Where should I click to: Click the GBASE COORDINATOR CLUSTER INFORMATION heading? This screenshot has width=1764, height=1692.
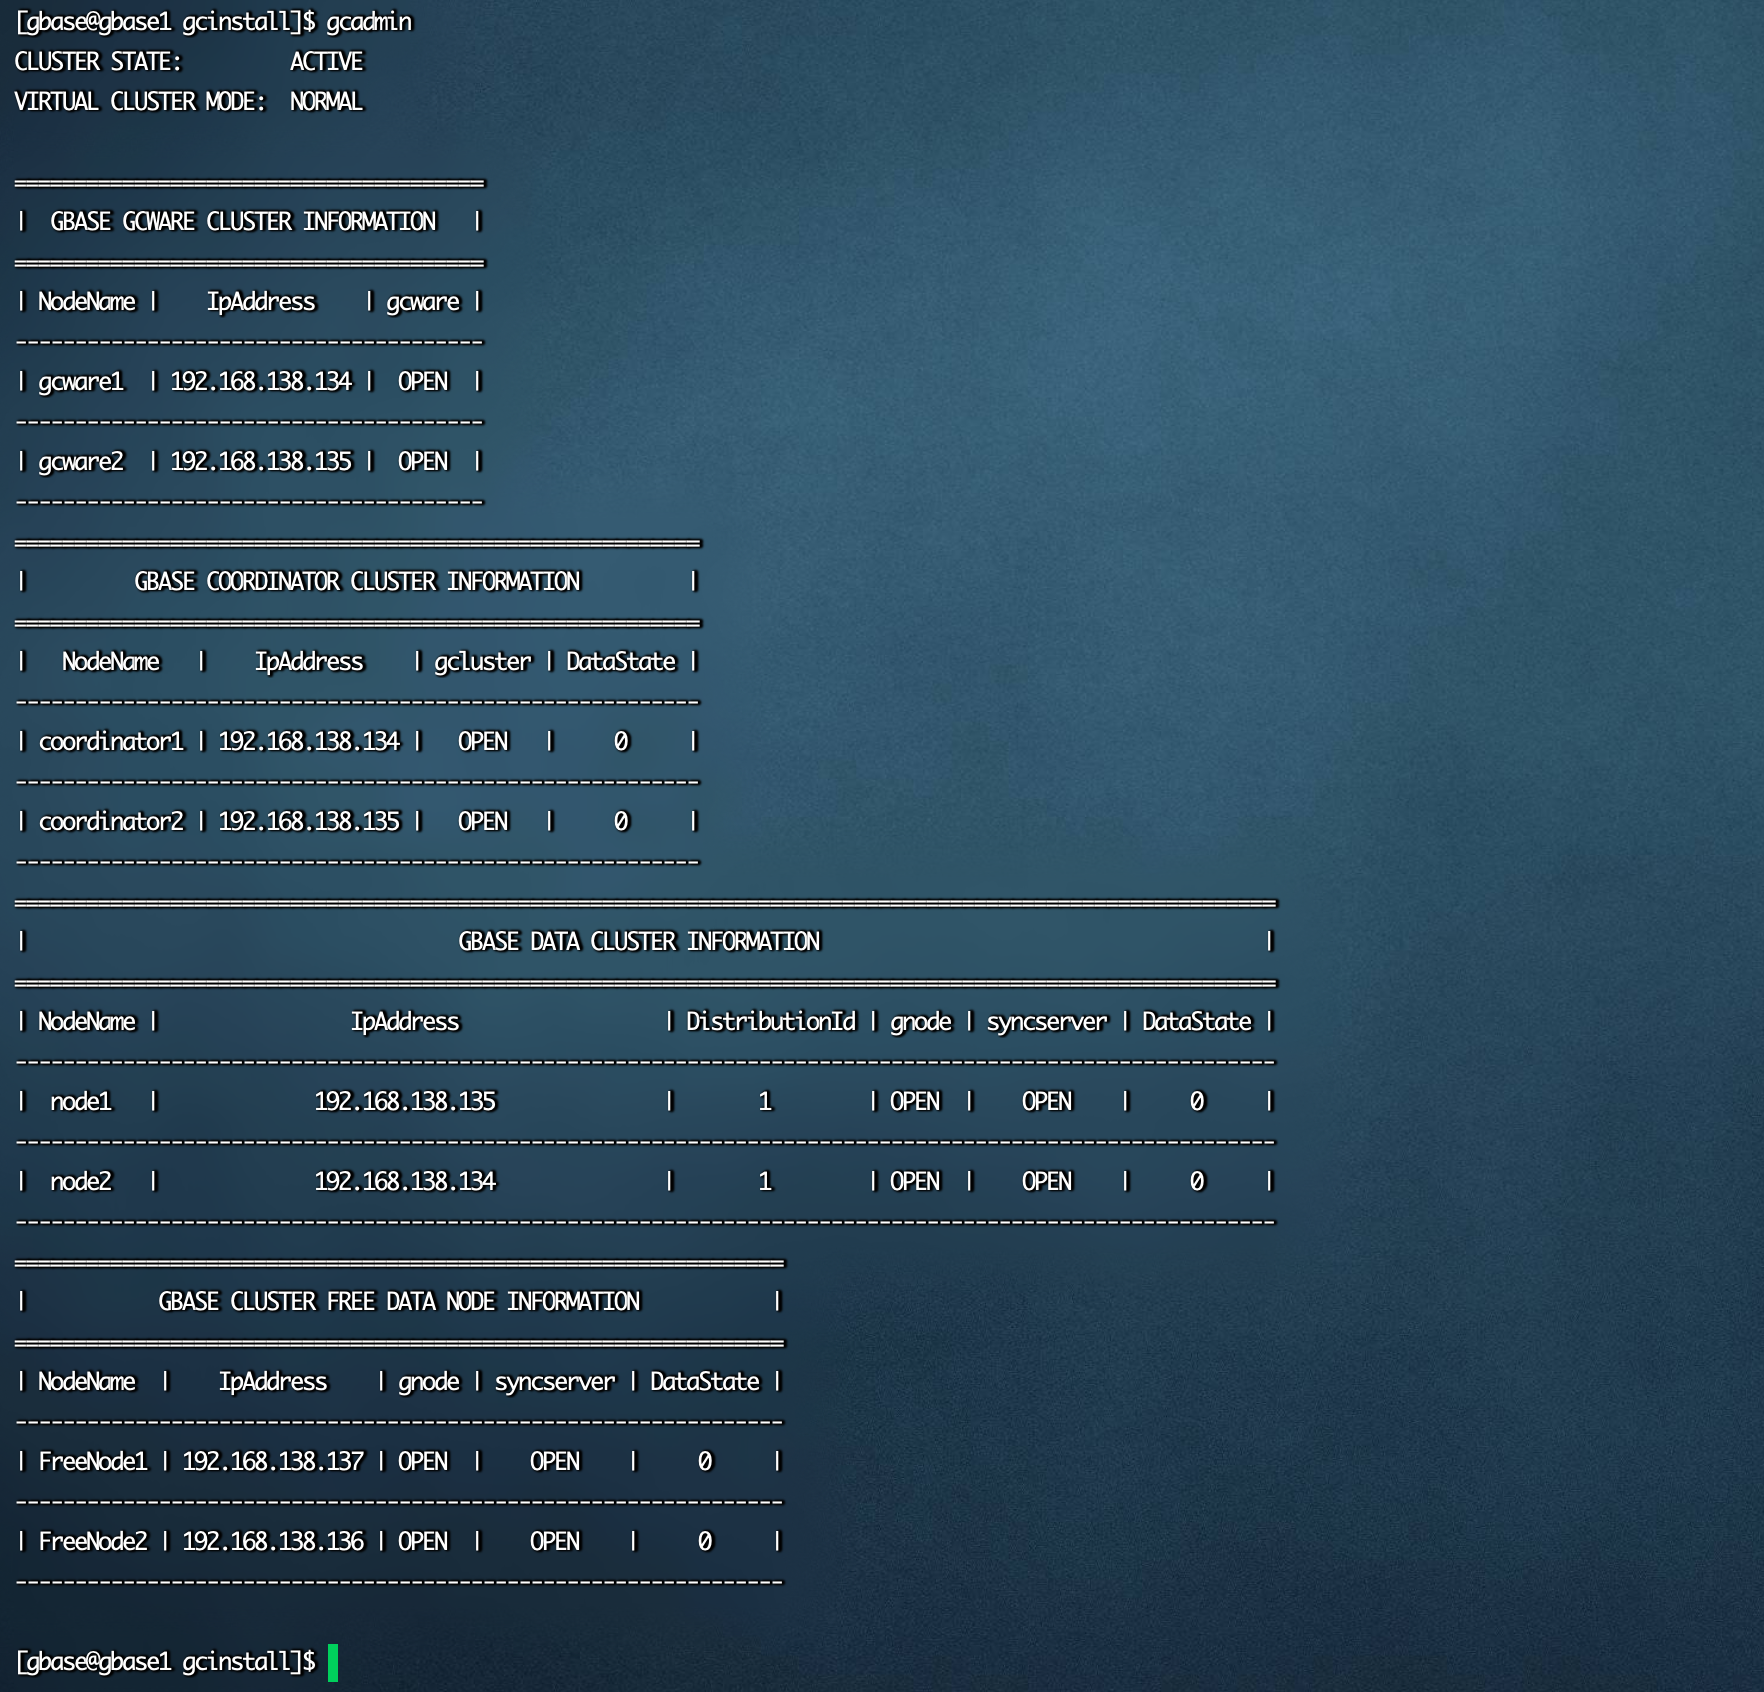coord(357,582)
